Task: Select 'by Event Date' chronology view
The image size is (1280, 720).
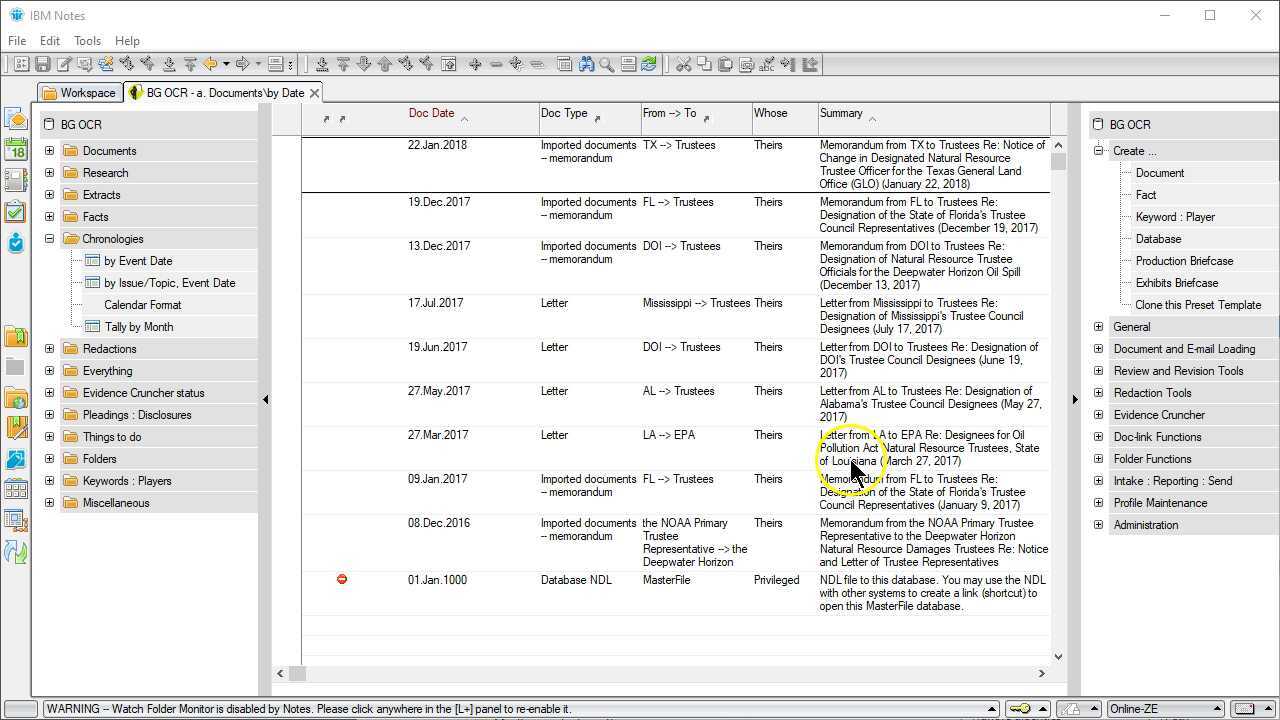Action: (138, 261)
